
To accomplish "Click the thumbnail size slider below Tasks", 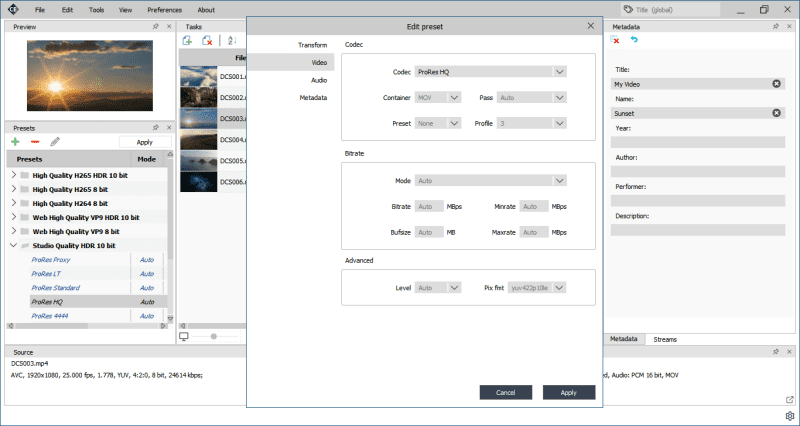I will click(215, 337).
